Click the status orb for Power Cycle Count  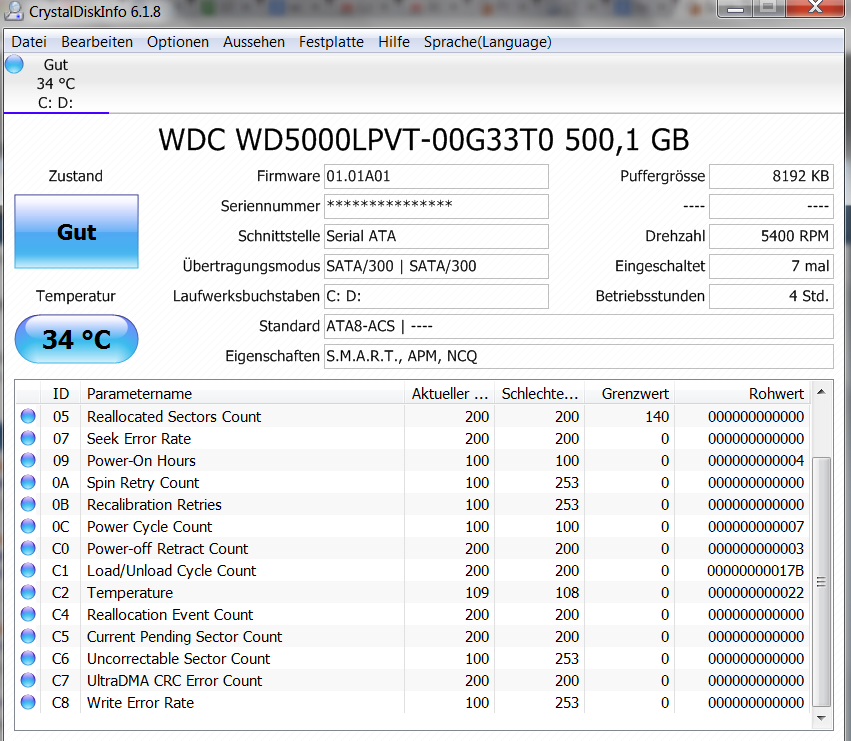tap(28, 526)
